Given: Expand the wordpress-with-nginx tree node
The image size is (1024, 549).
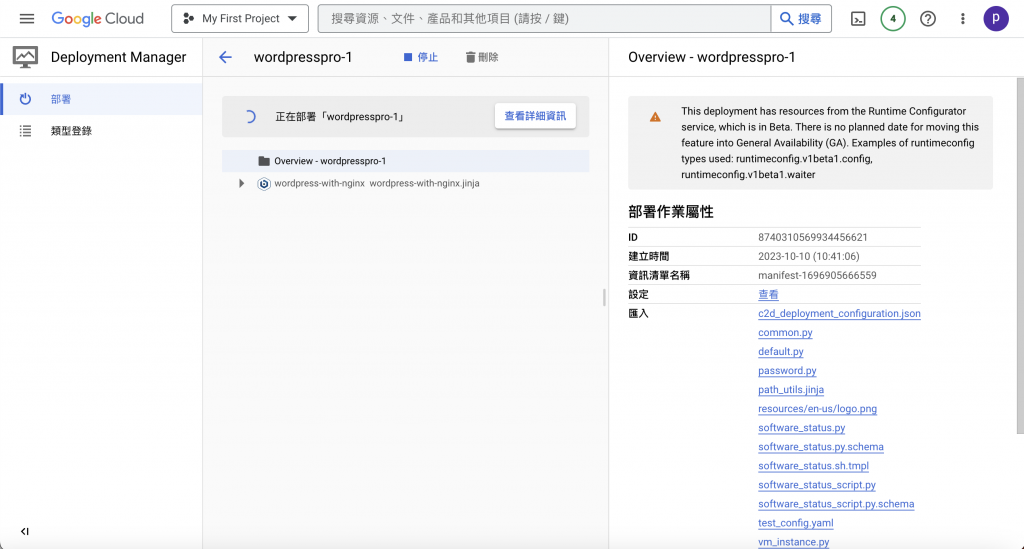Looking at the screenshot, I should coord(242,183).
